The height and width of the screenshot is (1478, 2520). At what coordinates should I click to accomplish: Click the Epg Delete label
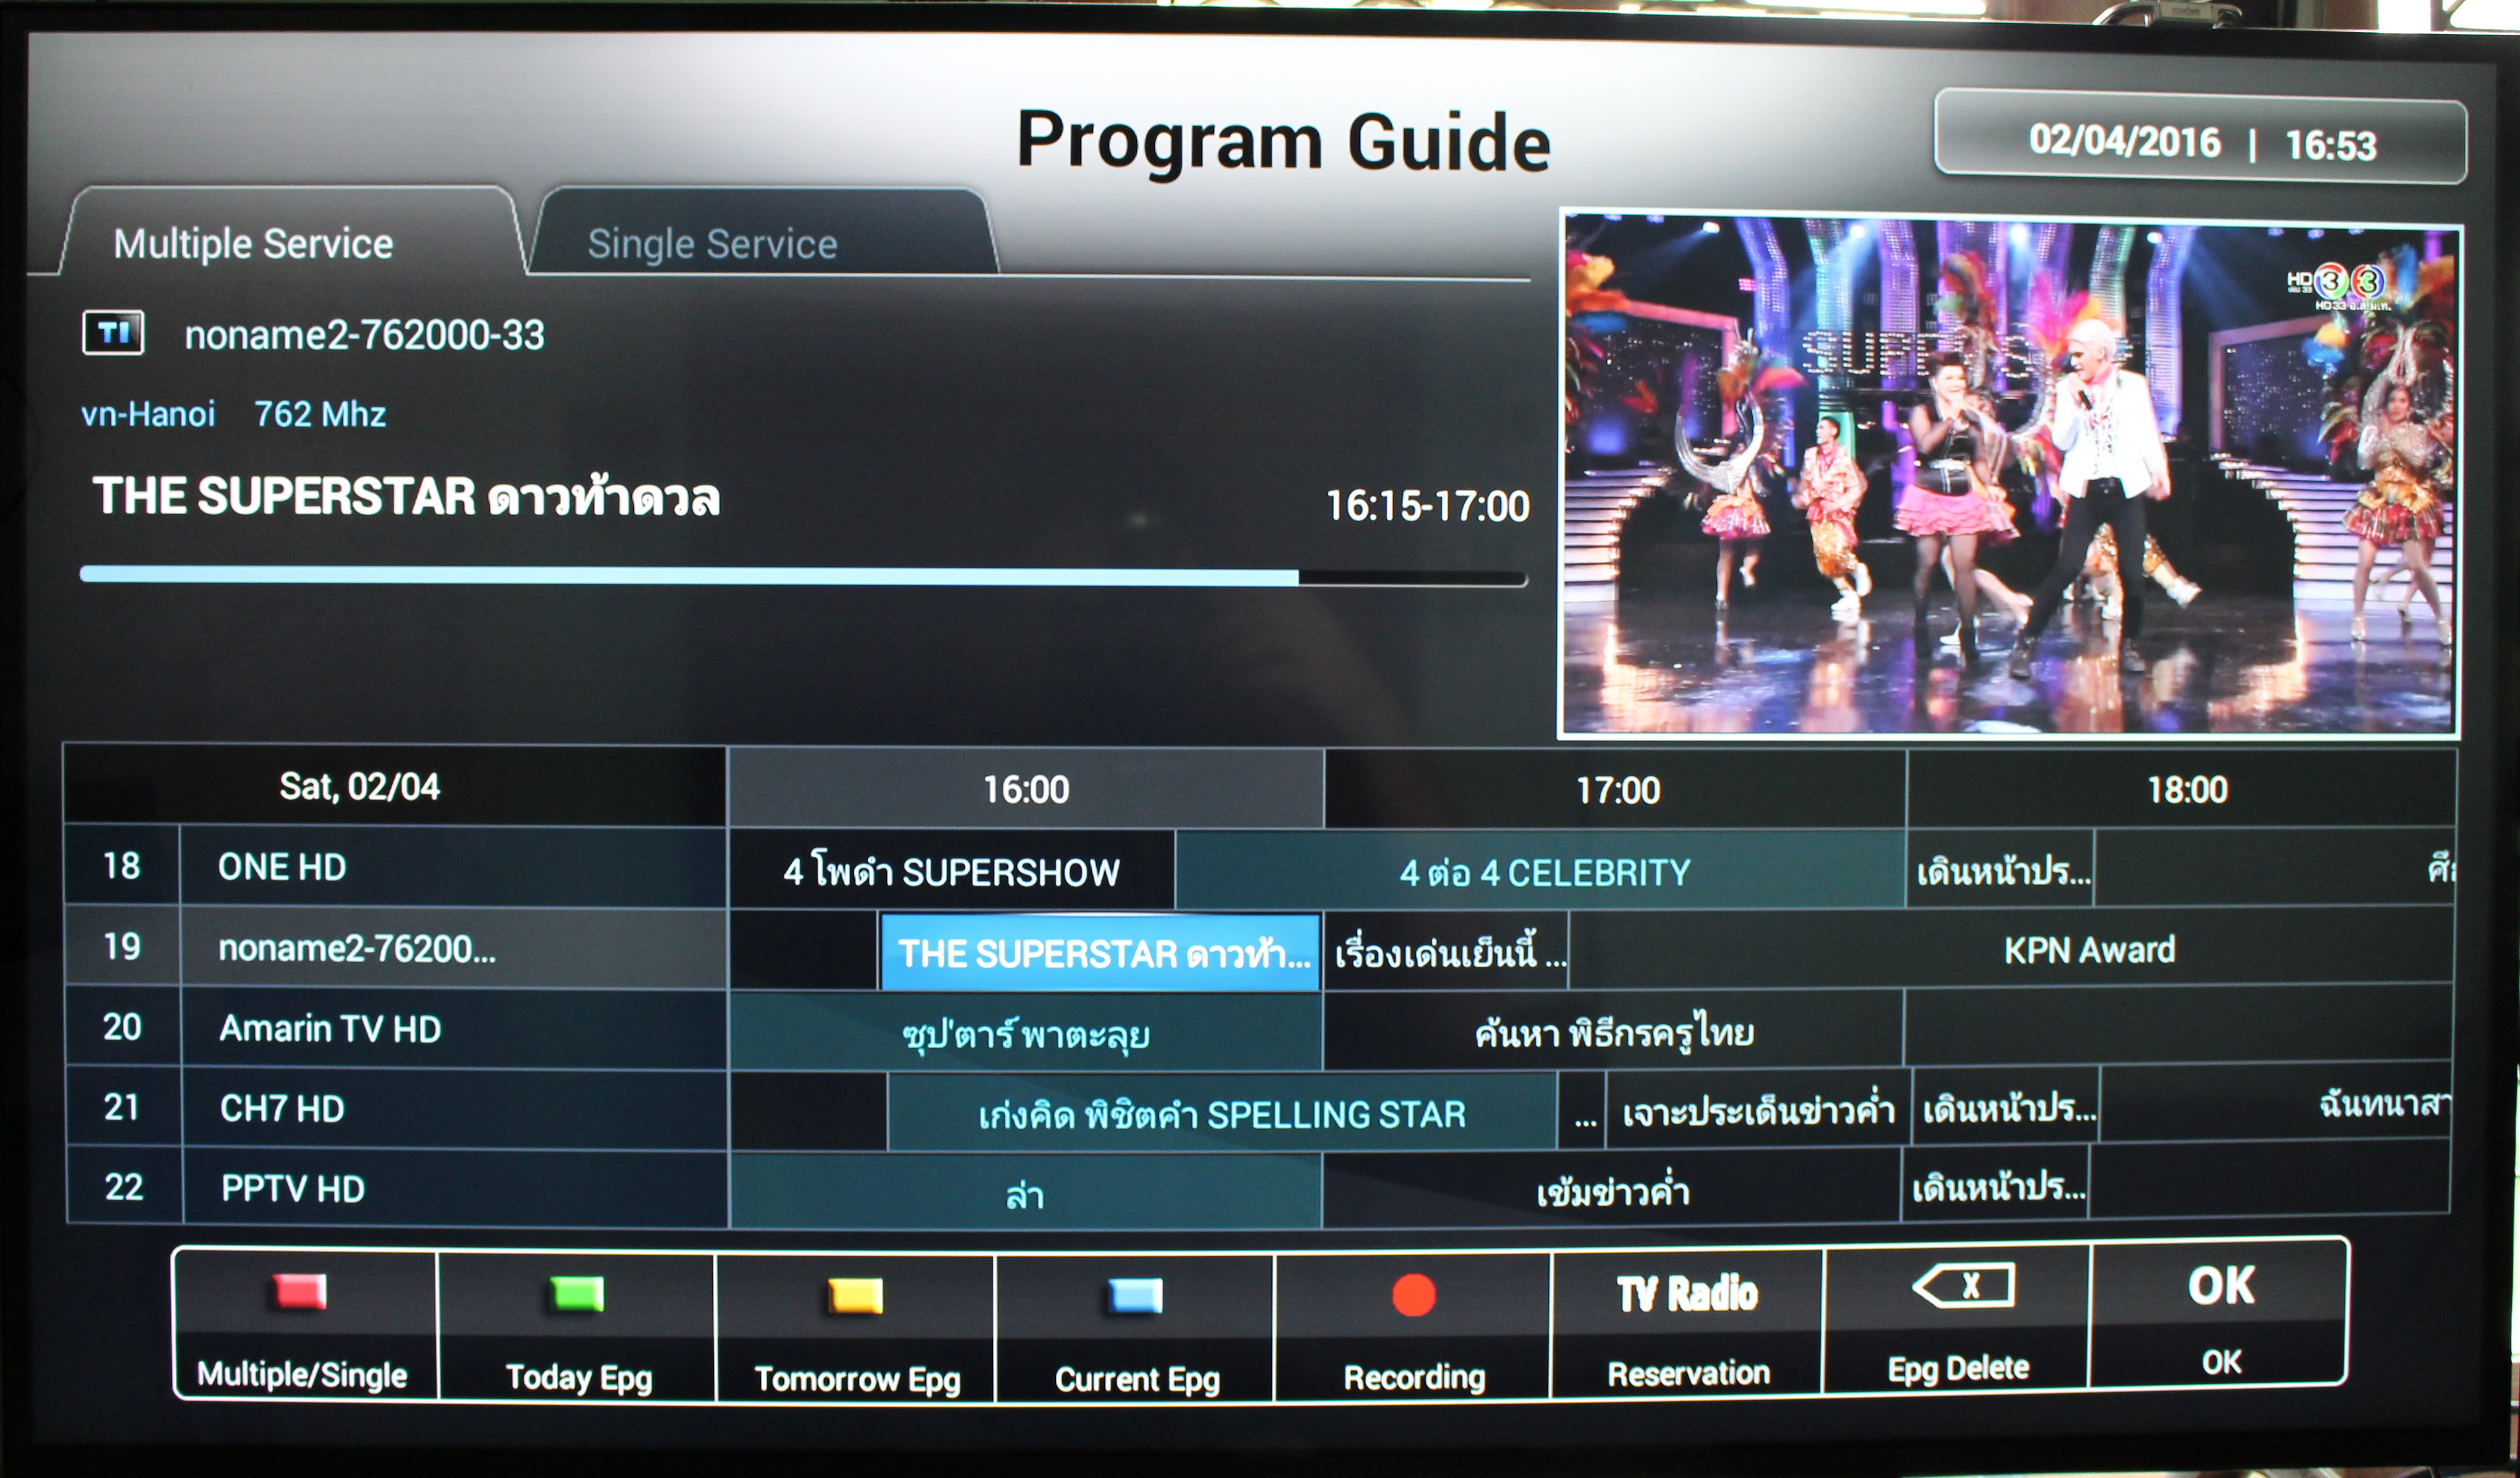tap(1958, 1368)
